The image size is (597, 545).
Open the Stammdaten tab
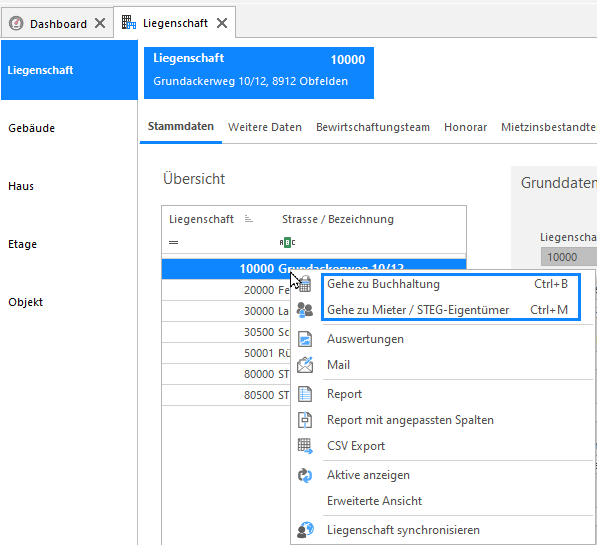click(x=181, y=126)
